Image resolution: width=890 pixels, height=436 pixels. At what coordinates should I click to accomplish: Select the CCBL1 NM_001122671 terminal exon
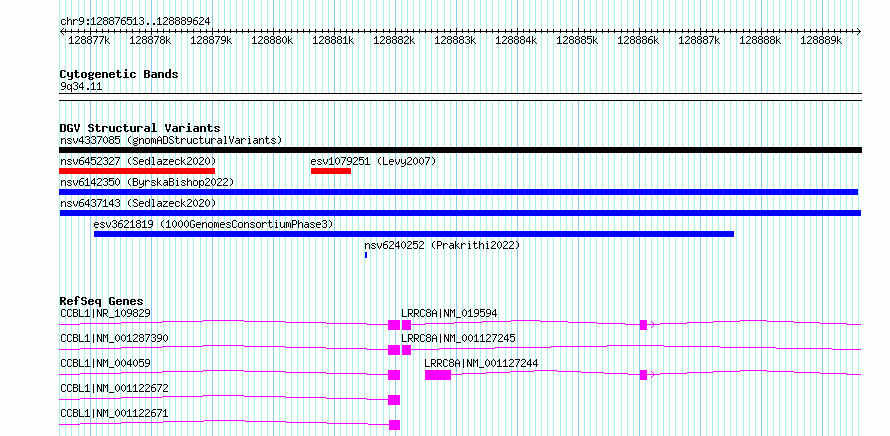(394, 425)
